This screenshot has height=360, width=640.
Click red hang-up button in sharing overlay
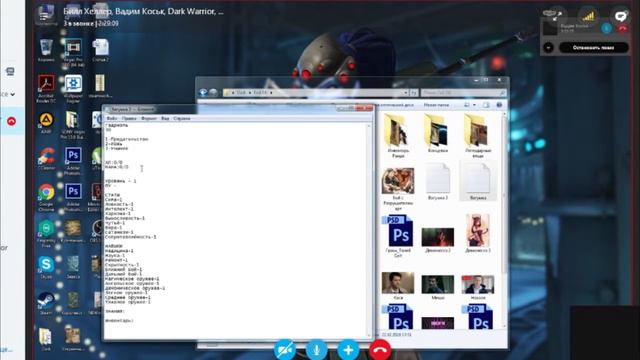[x=622, y=28]
